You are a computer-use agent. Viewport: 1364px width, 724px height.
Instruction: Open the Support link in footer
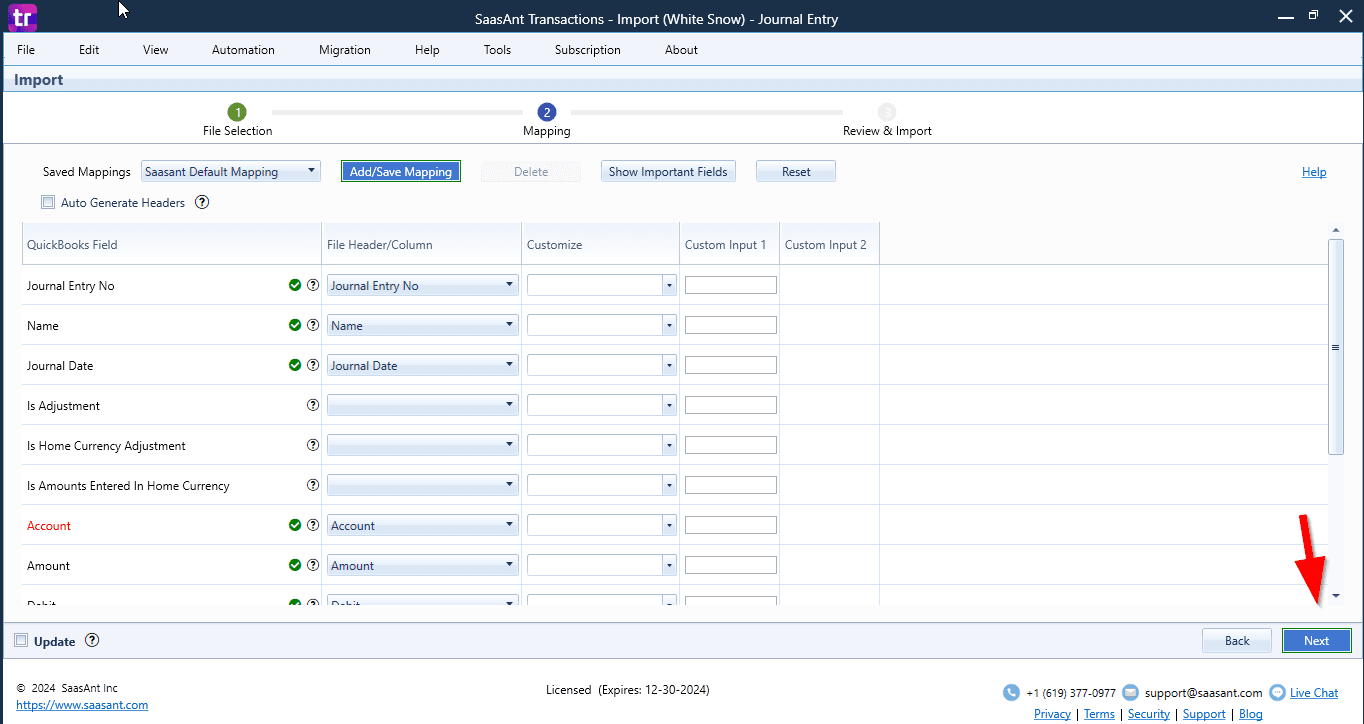1204,714
